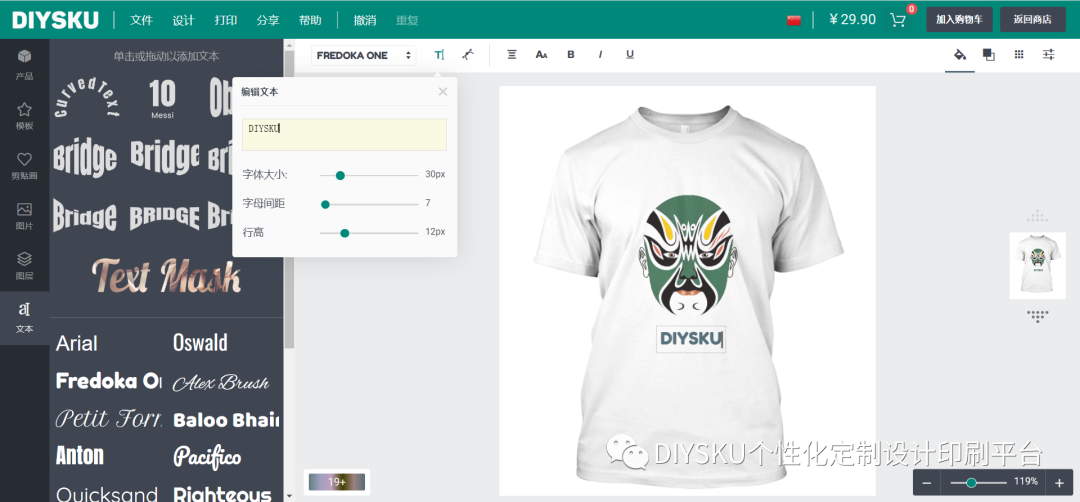This screenshot has width=1080, height=502.
Task: Open the grid position icon
Action: [x=1019, y=55]
